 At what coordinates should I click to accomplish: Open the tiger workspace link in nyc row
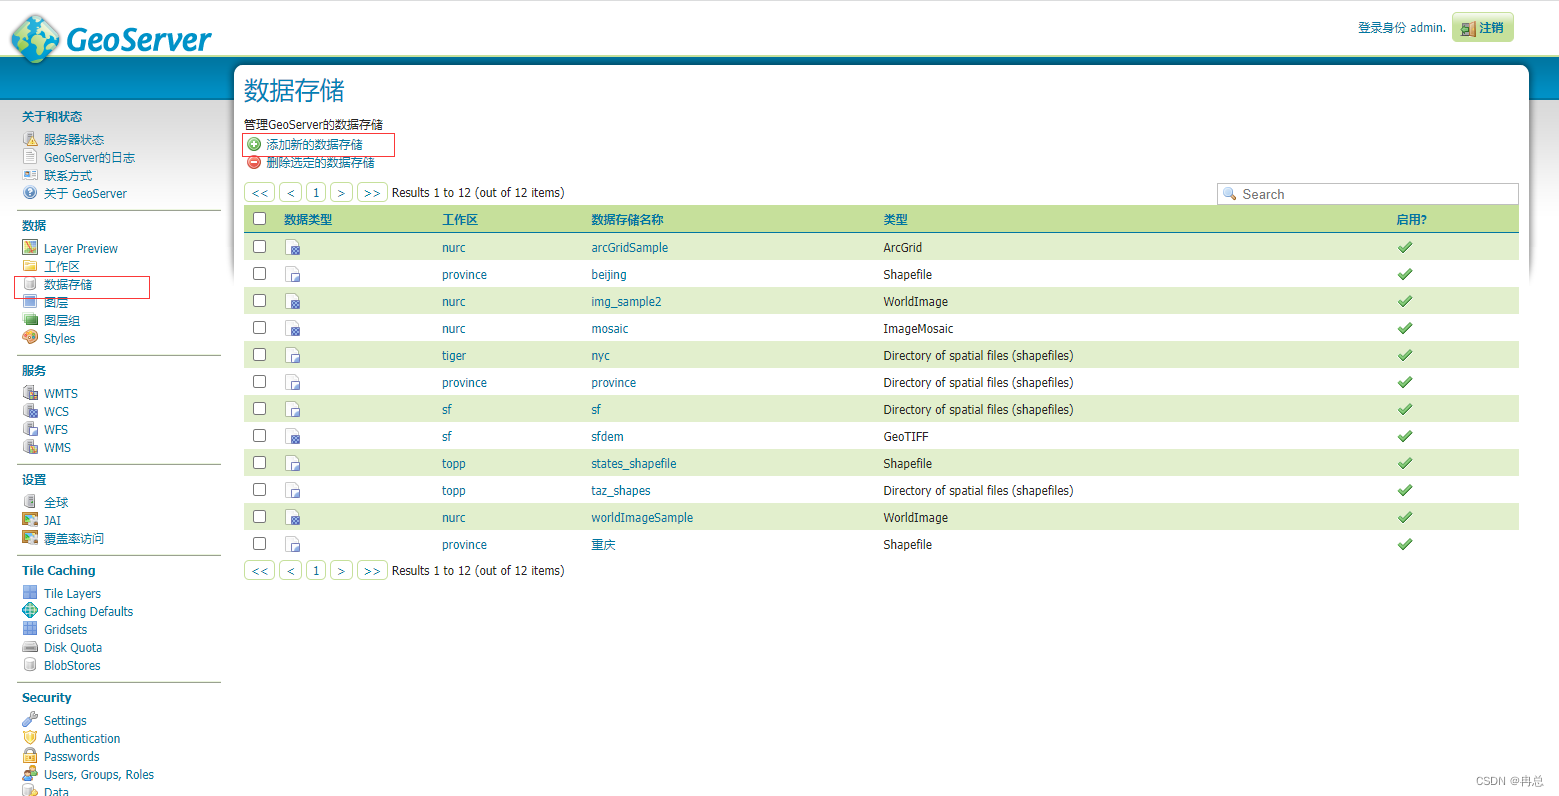coord(454,355)
